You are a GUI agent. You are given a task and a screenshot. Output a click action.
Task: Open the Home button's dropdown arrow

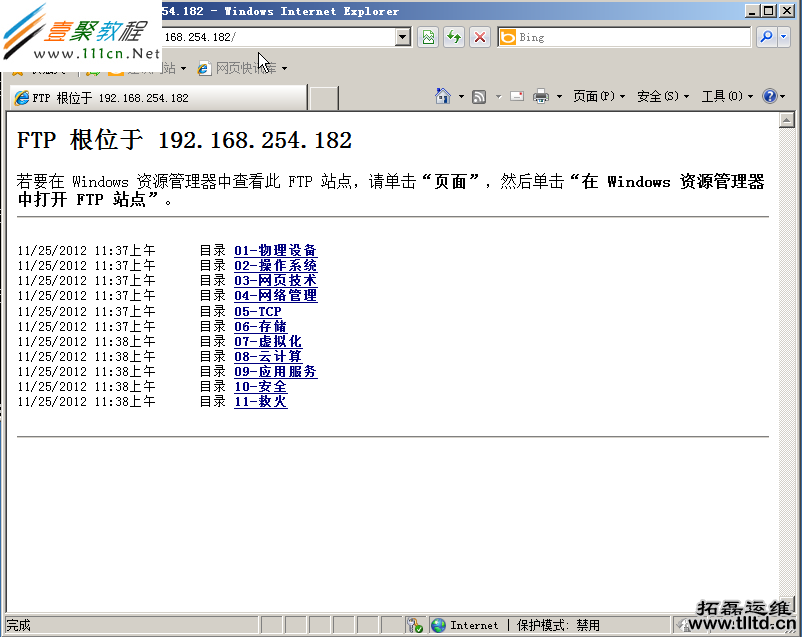[460, 96]
